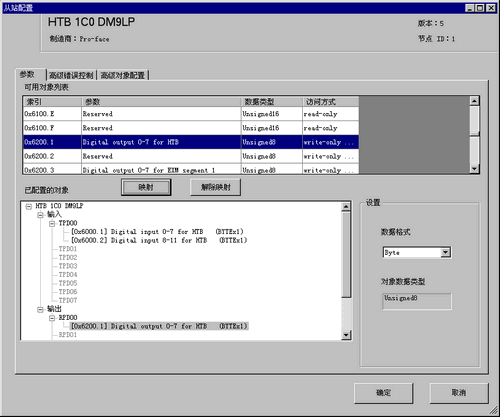This screenshot has width=500, height=417.
Task: Open the 数据格式 Byte dropdown
Action: (x=445, y=253)
